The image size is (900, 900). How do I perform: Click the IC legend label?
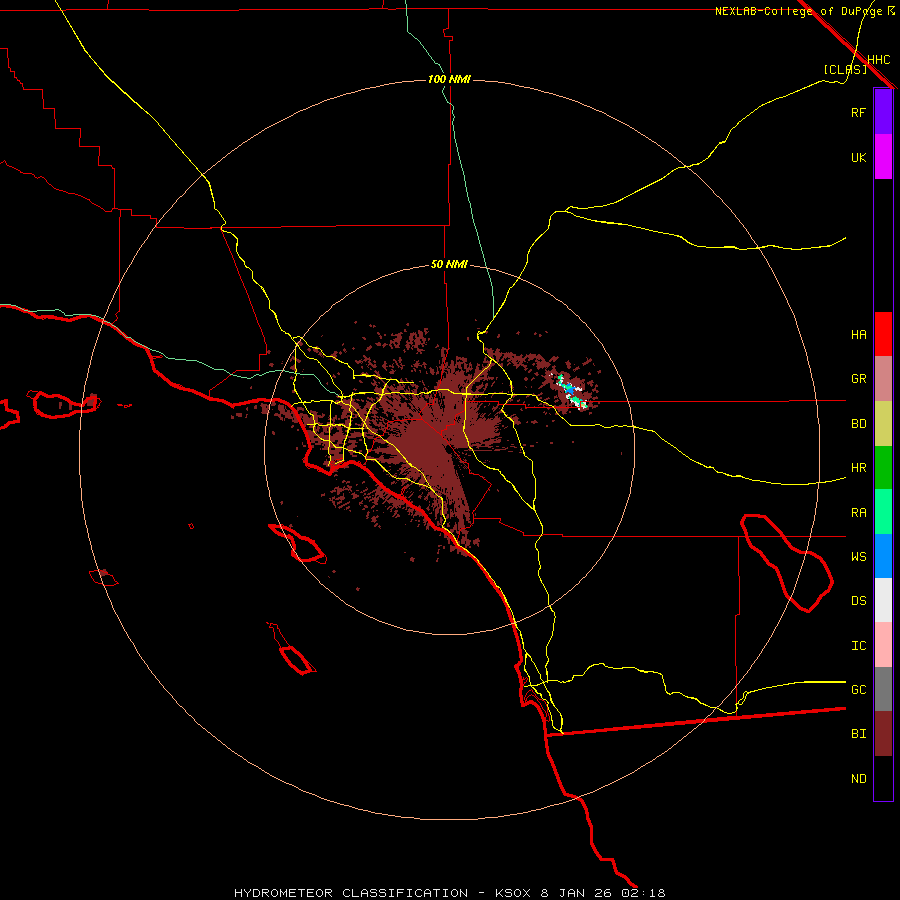[x=858, y=646]
